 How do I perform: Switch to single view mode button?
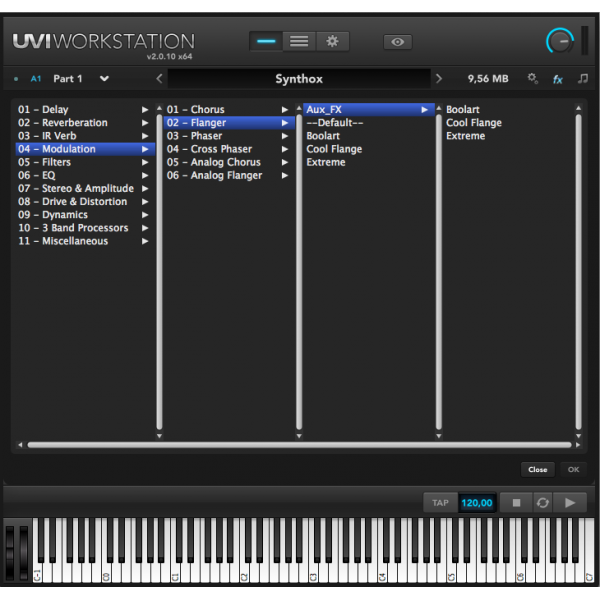pos(266,41)
